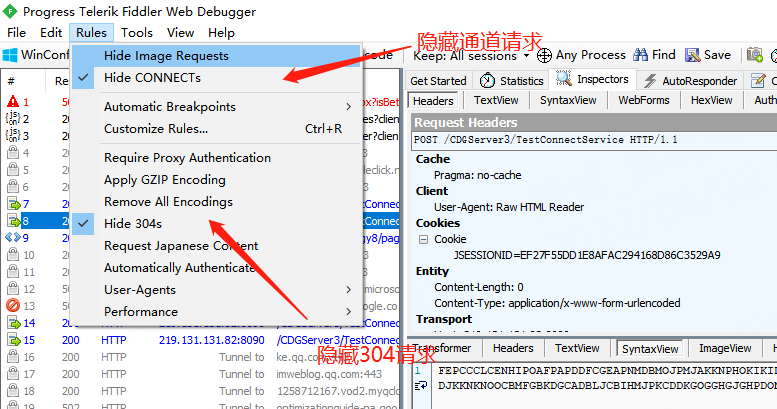
Task: Click the Fiddler application logo icon
Action: 10,11
